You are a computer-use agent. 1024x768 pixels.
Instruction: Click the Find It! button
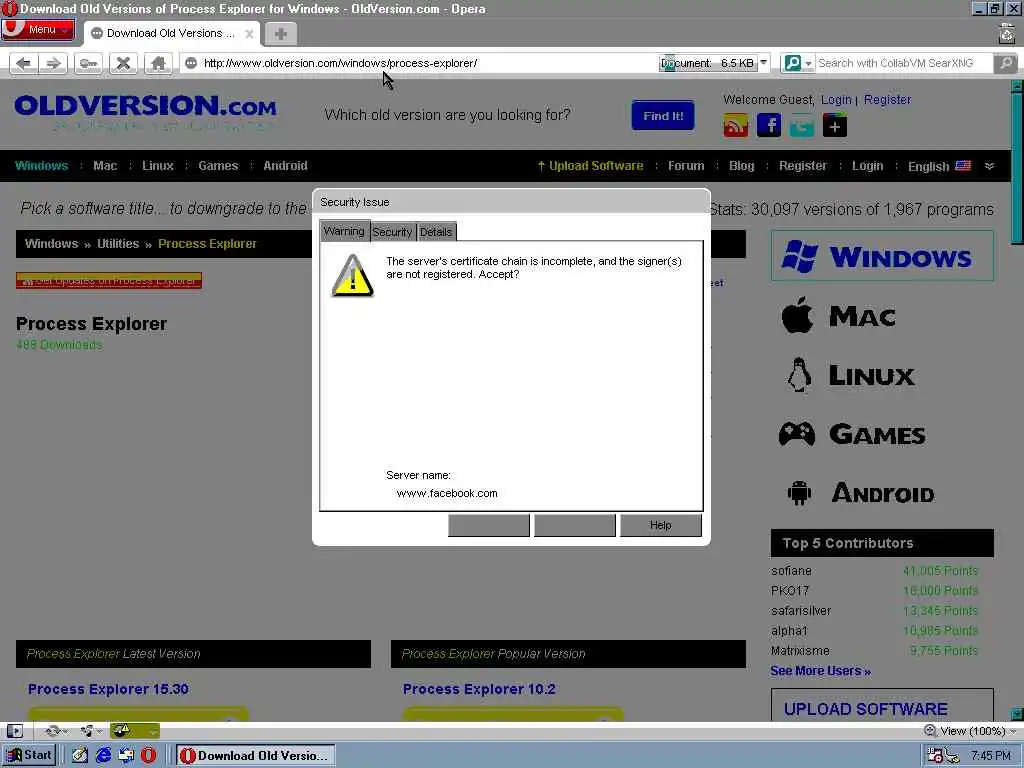click(663, 116)
